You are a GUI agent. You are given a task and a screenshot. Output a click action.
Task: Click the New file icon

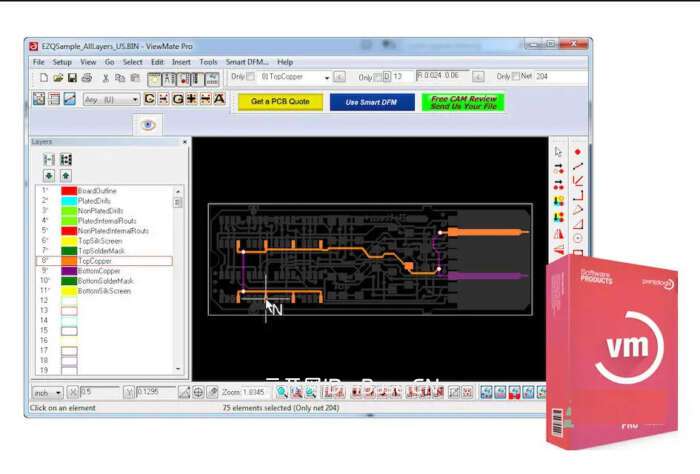click(44, 78)
